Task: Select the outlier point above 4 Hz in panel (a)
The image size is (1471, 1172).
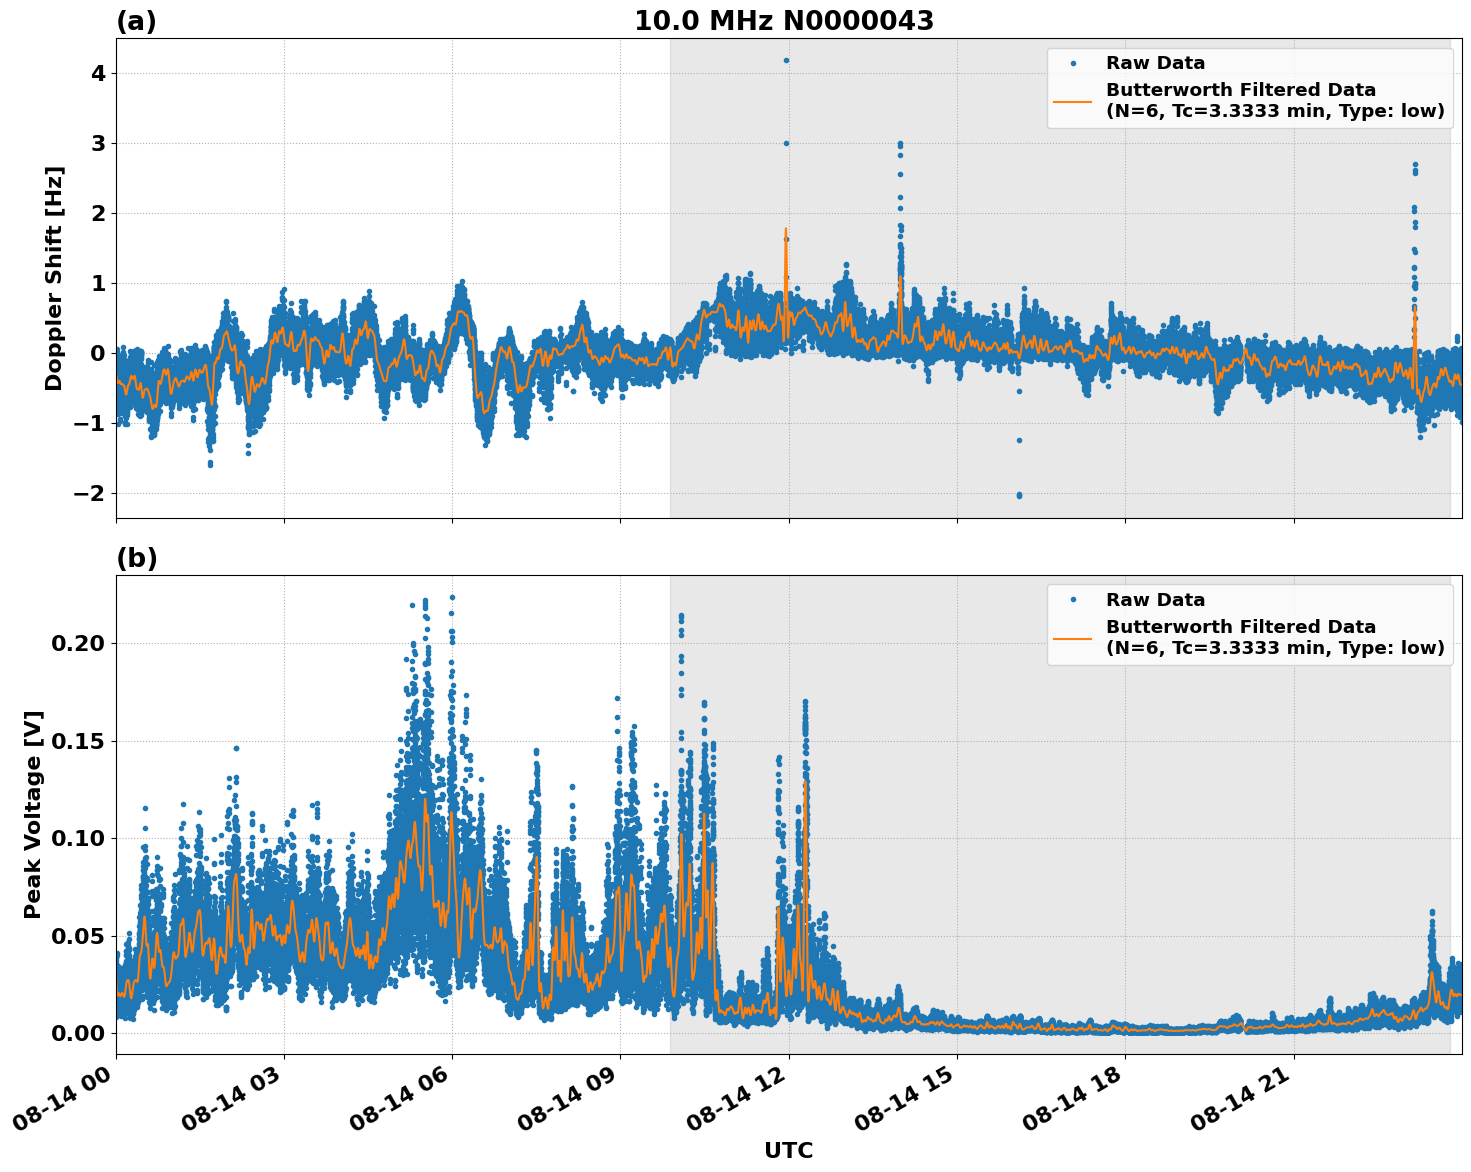Action: pos(787,60)
